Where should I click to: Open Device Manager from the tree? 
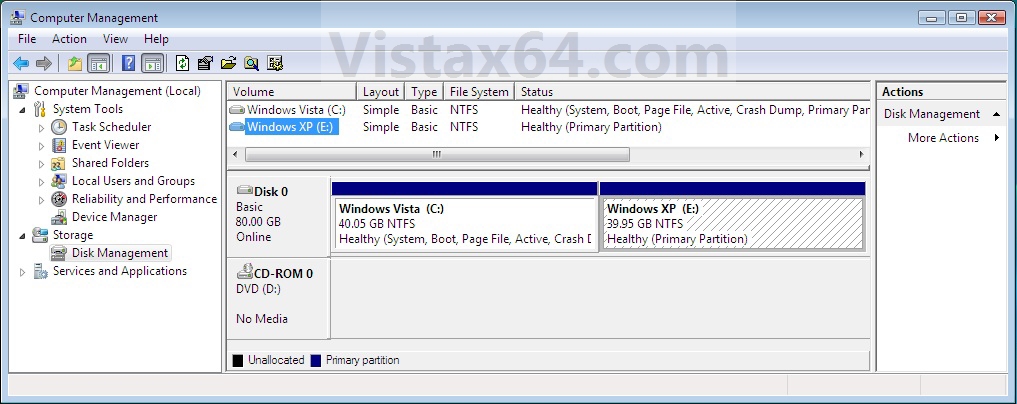(114, 217)
